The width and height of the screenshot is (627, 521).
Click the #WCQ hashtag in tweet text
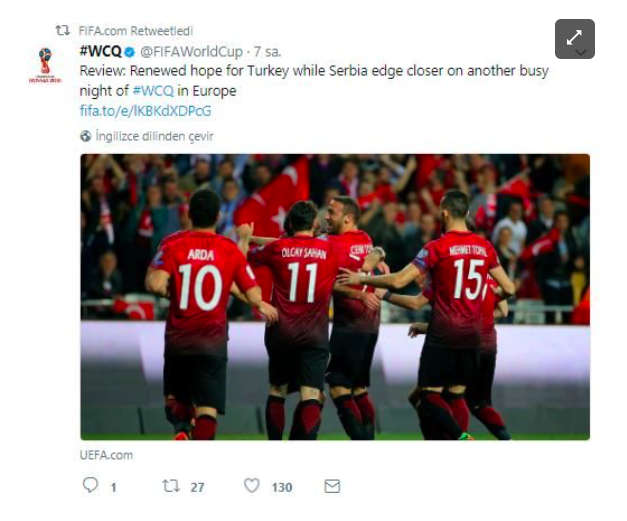[x=153, y=91]
